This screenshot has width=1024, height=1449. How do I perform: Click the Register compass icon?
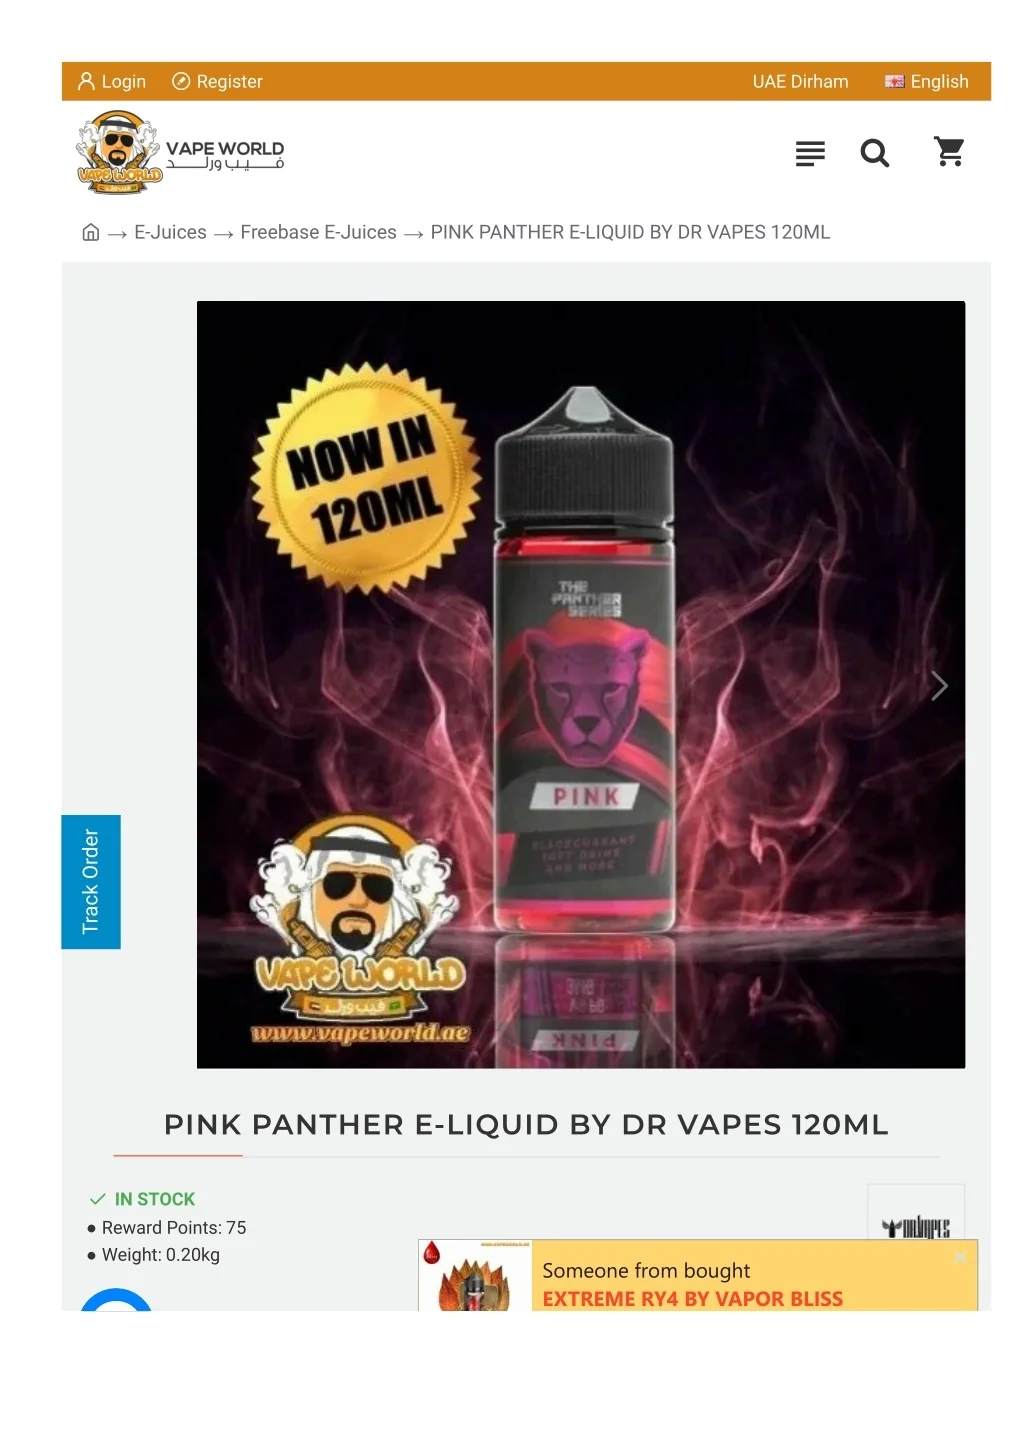pos(181,81)
